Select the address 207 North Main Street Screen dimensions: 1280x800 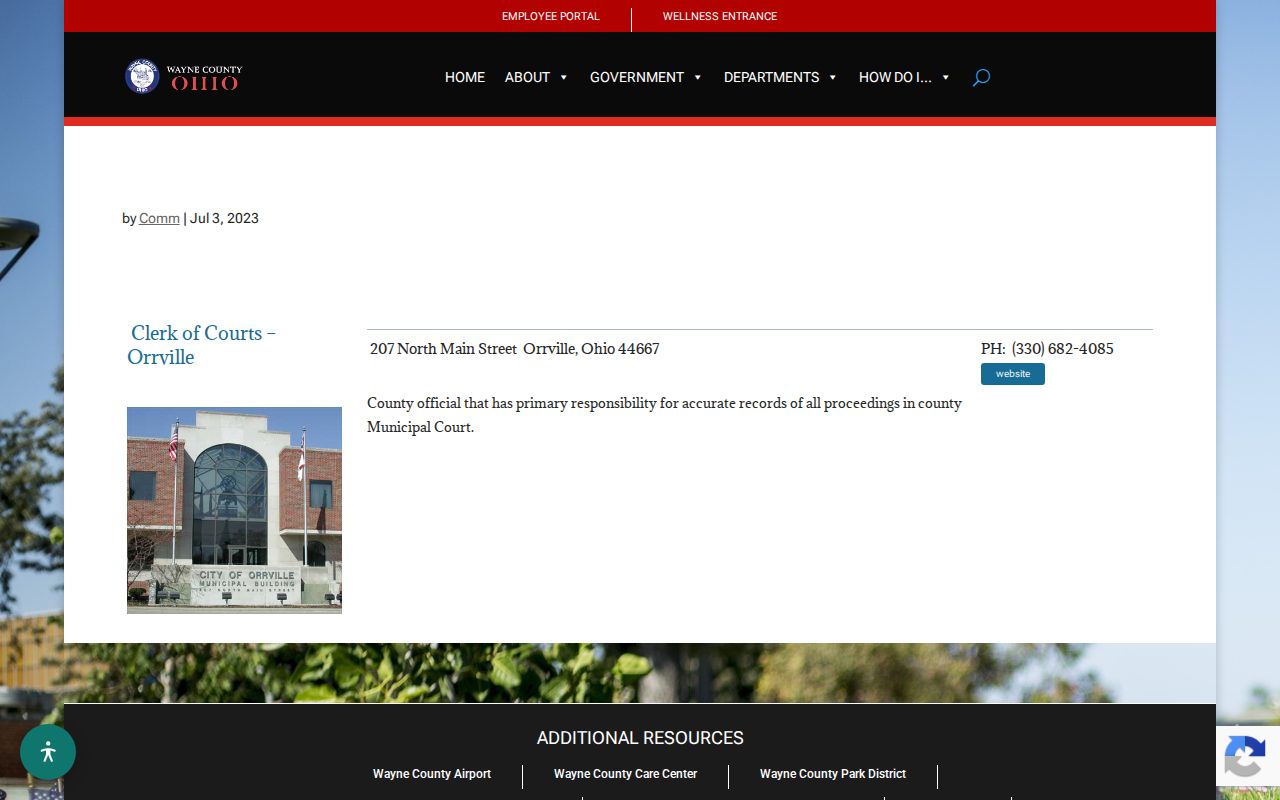coord(443,349)
